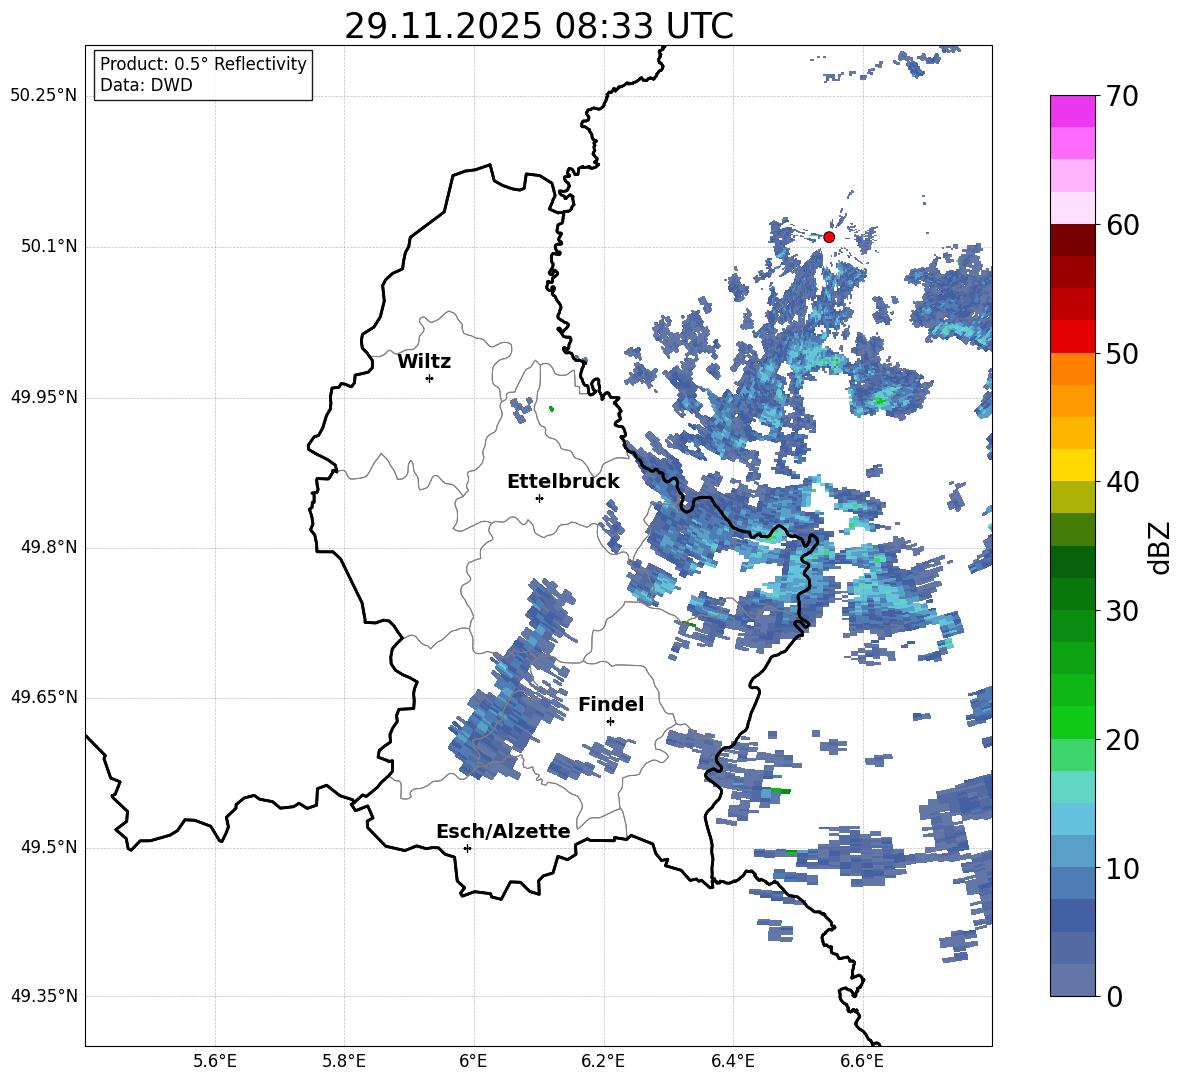The image size is (1184, 1081).
Task: Select the Esch/Alzette city label
Action: tap(503, 831)
